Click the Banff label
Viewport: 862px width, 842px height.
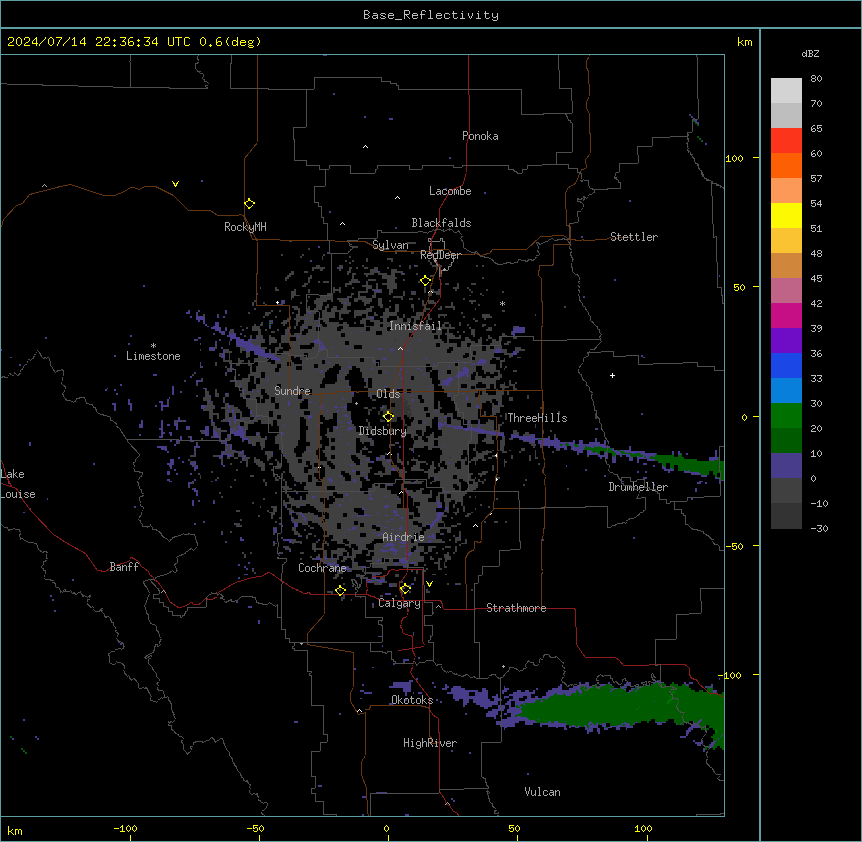[124, 567]
